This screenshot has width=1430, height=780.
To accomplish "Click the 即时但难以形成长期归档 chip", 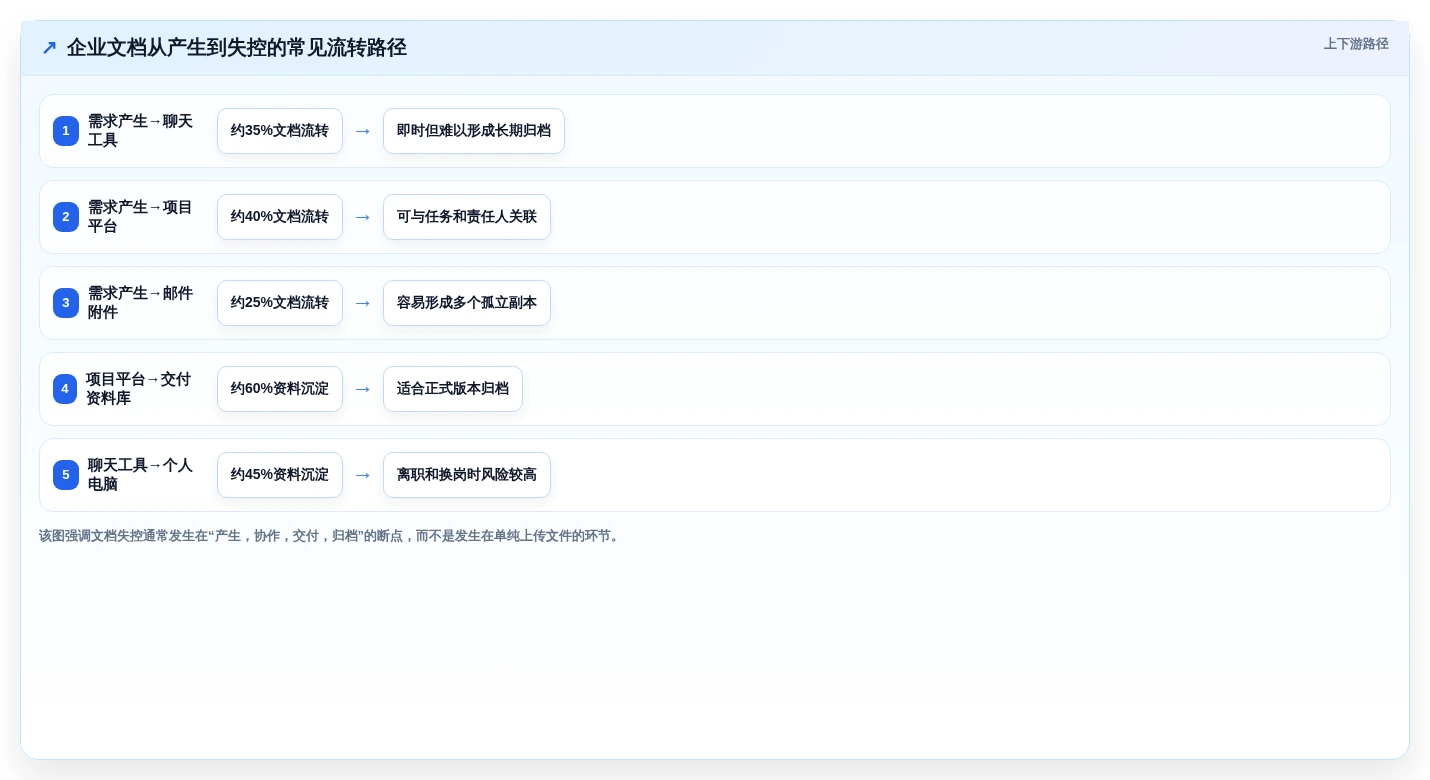I will coord(474,131).
